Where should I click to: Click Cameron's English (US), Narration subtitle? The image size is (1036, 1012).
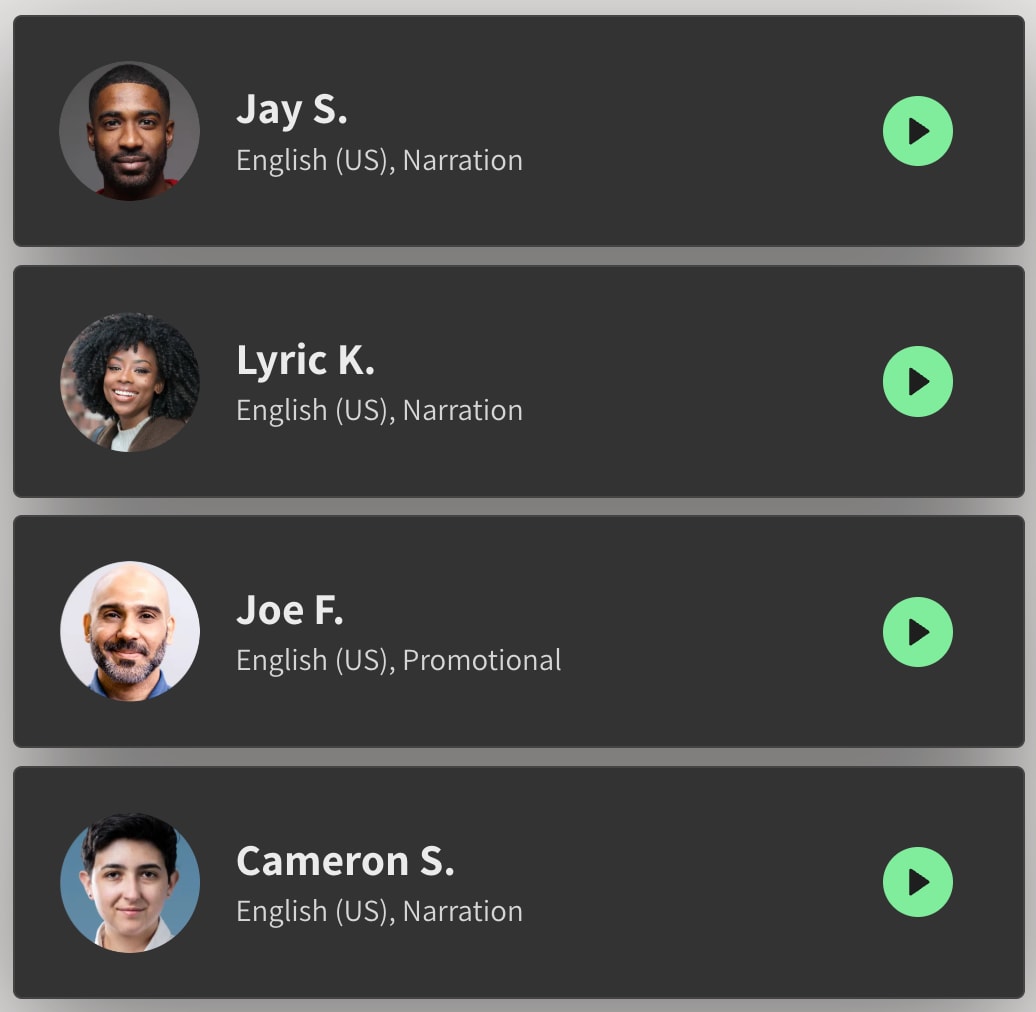tap(379, 912)
